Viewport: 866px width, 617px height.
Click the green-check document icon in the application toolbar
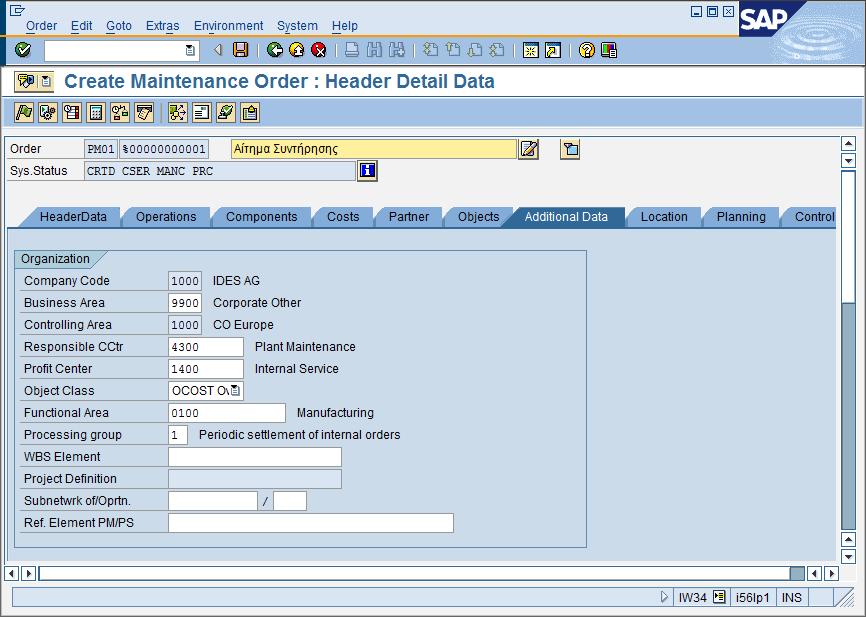226,113
